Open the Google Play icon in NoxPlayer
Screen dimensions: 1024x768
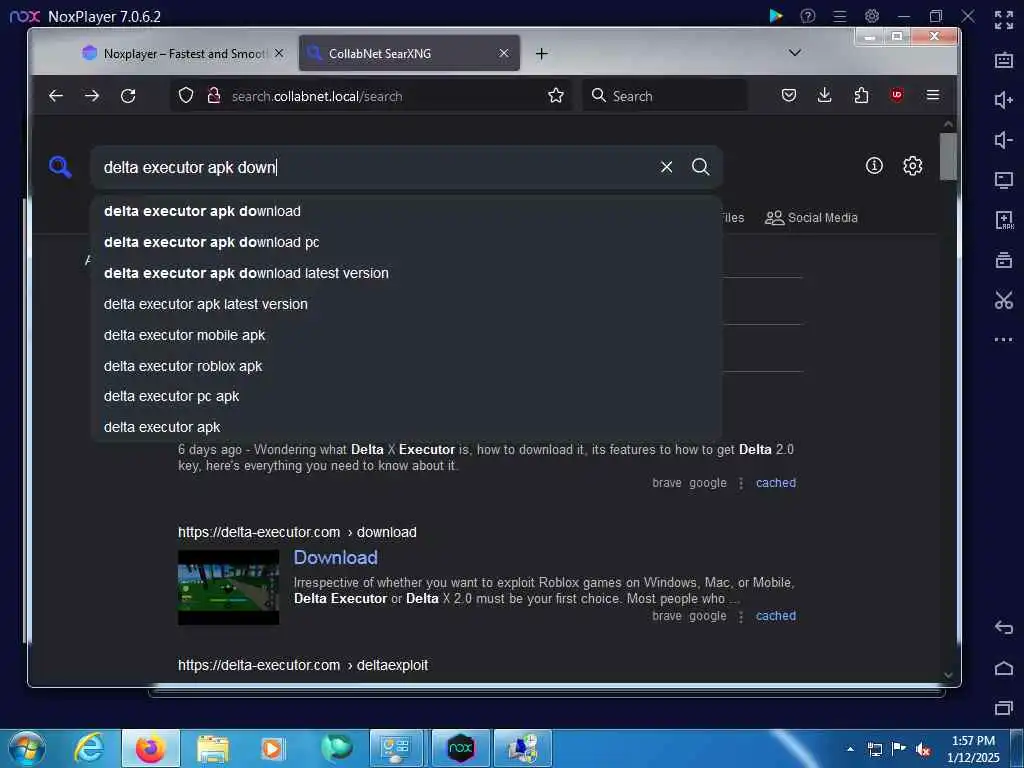pos(775,16)
